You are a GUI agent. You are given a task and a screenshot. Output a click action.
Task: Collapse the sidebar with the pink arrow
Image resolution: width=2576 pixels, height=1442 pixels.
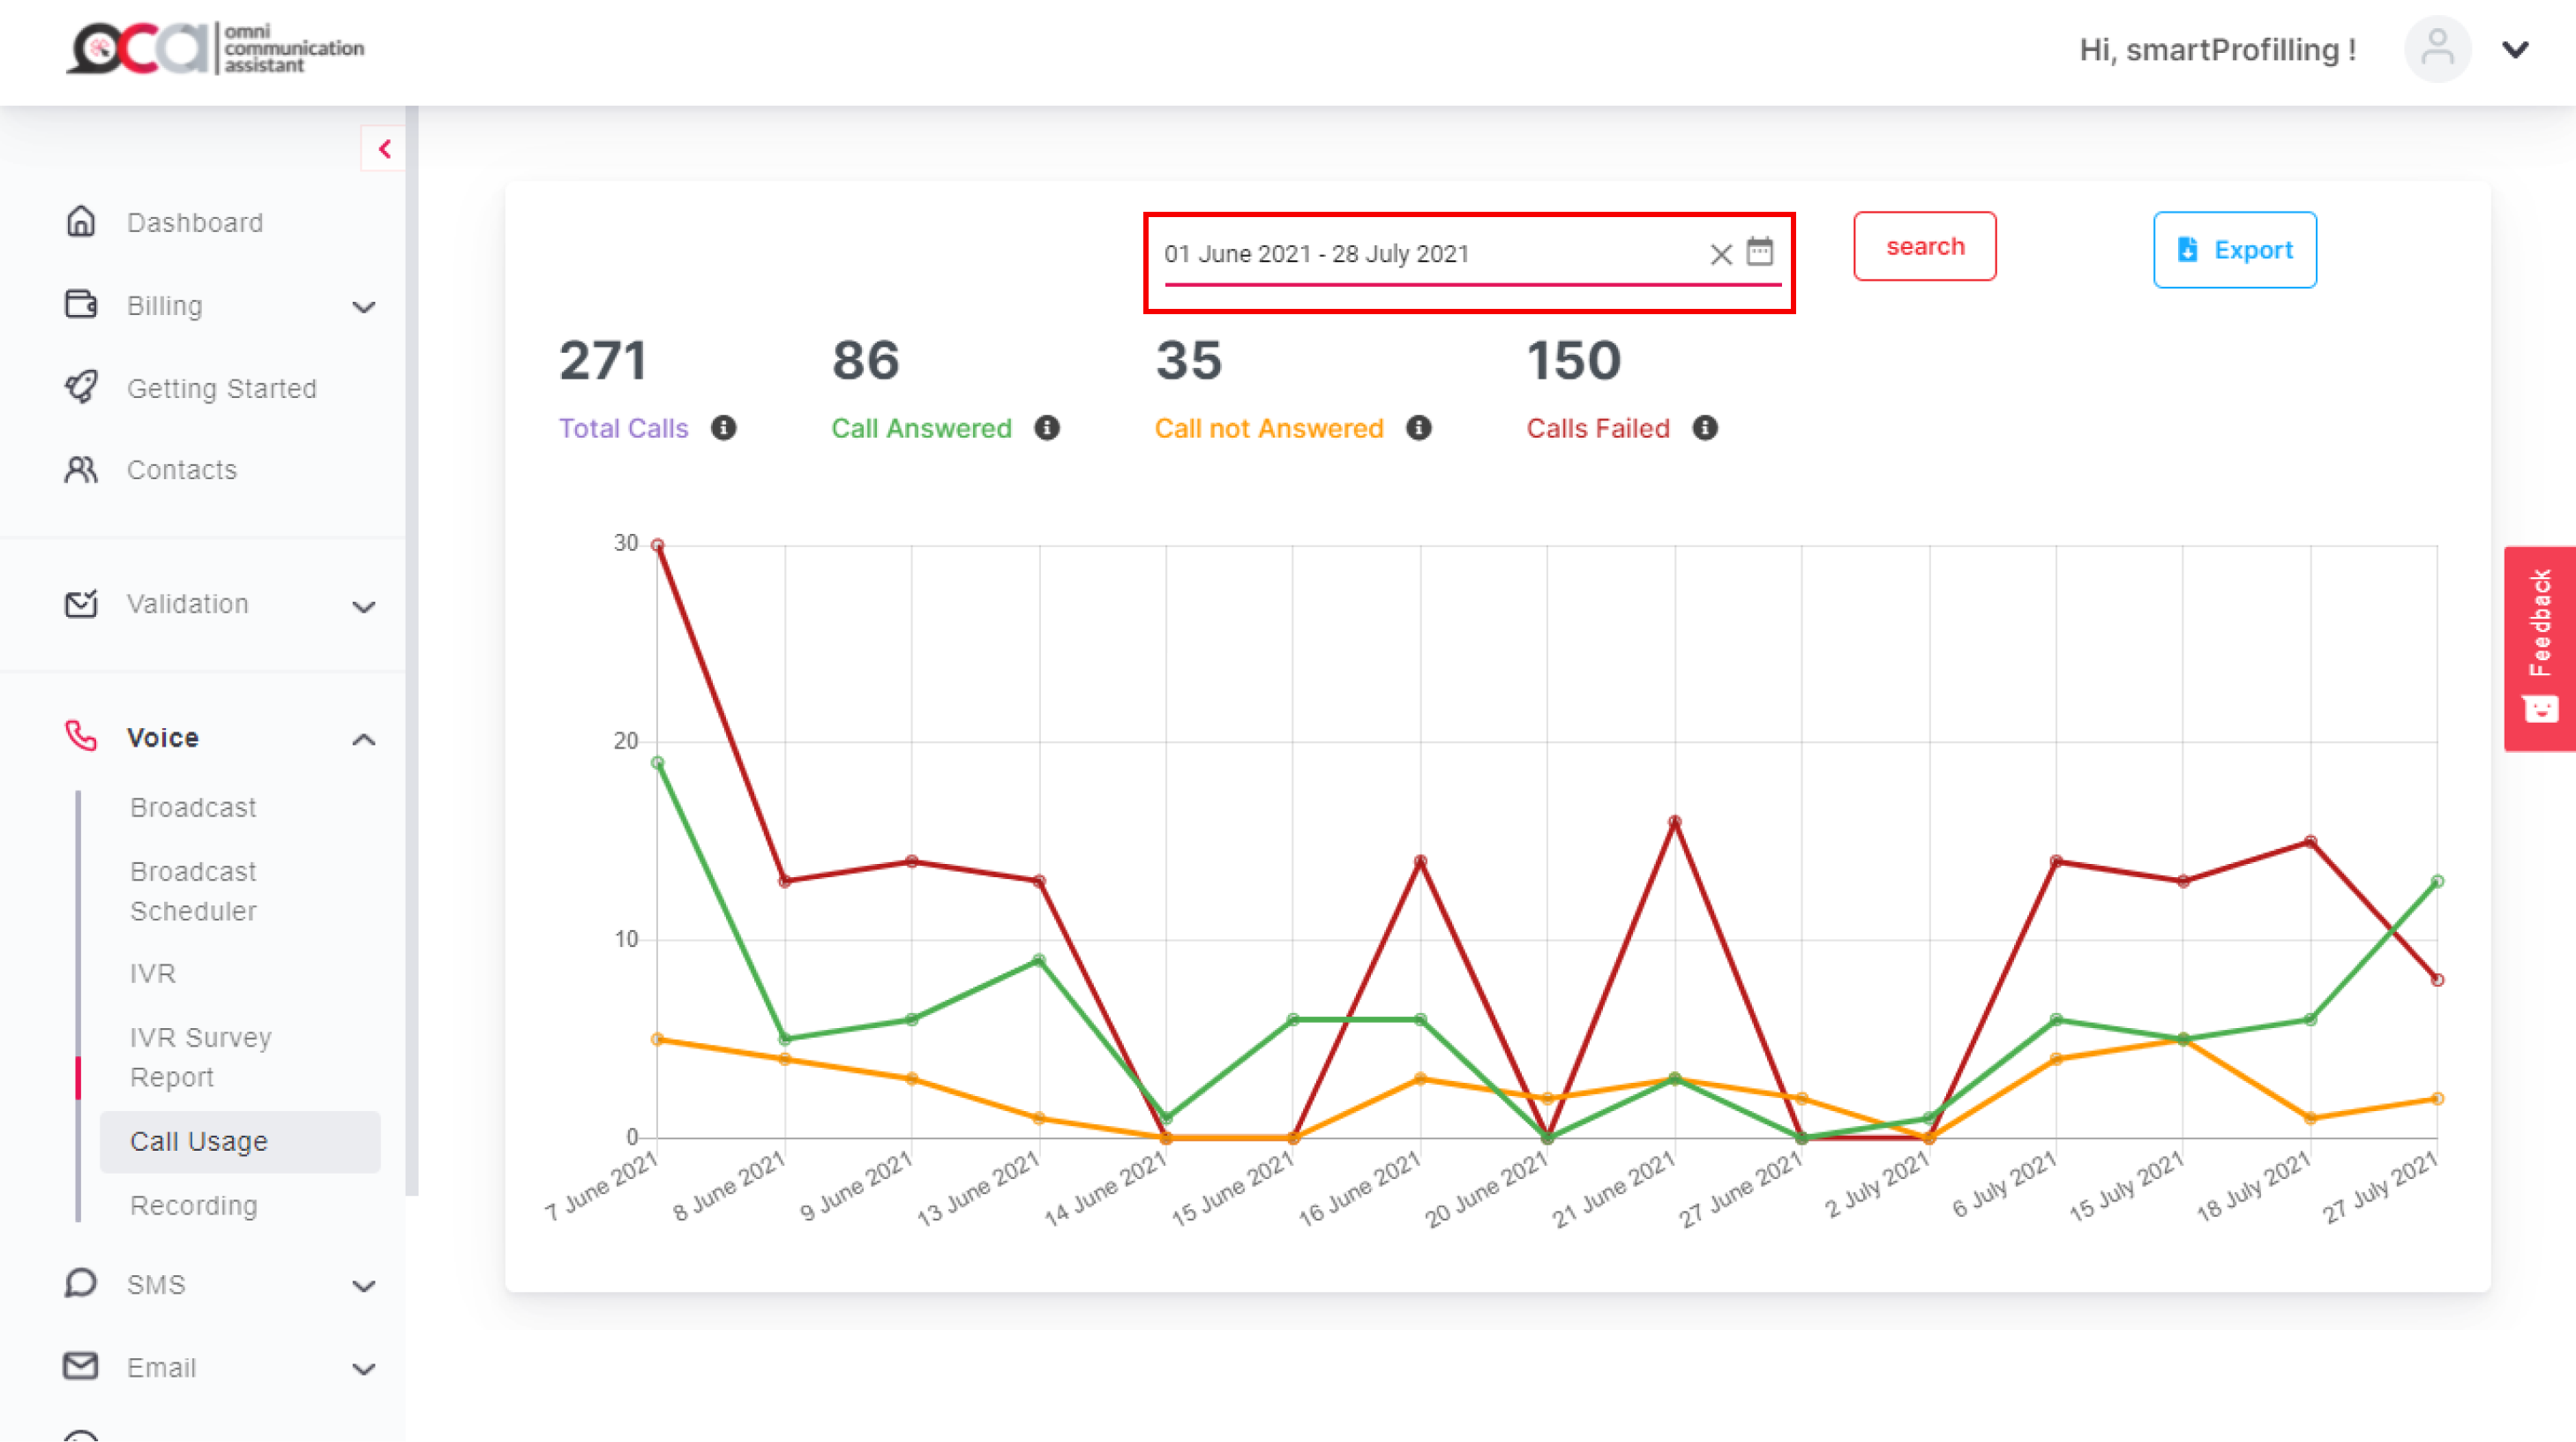384,149
